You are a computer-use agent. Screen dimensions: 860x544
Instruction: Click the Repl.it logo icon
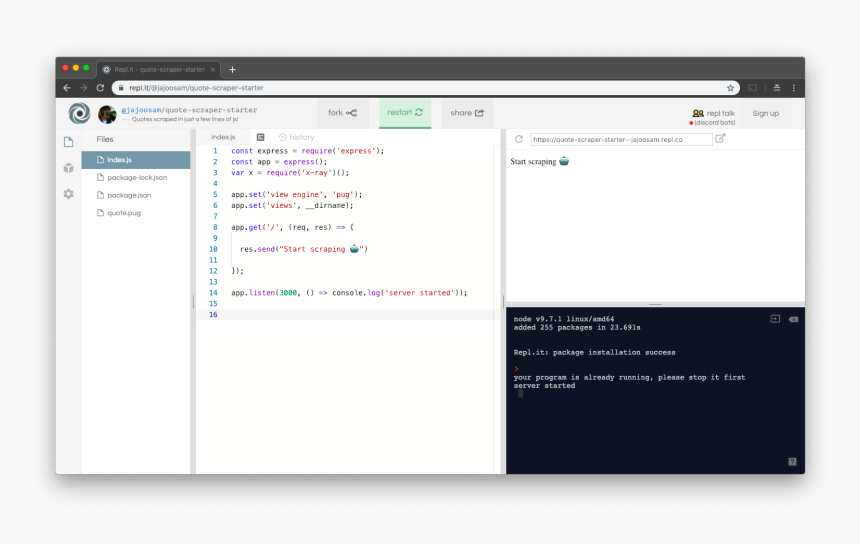tap(79, 113)
